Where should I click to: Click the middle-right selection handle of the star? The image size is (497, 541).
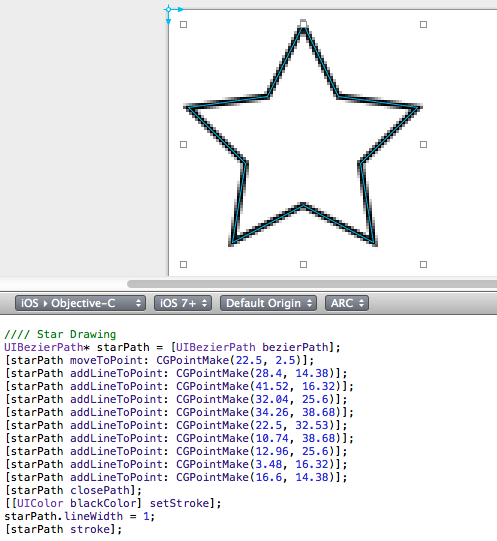[423, 145]
